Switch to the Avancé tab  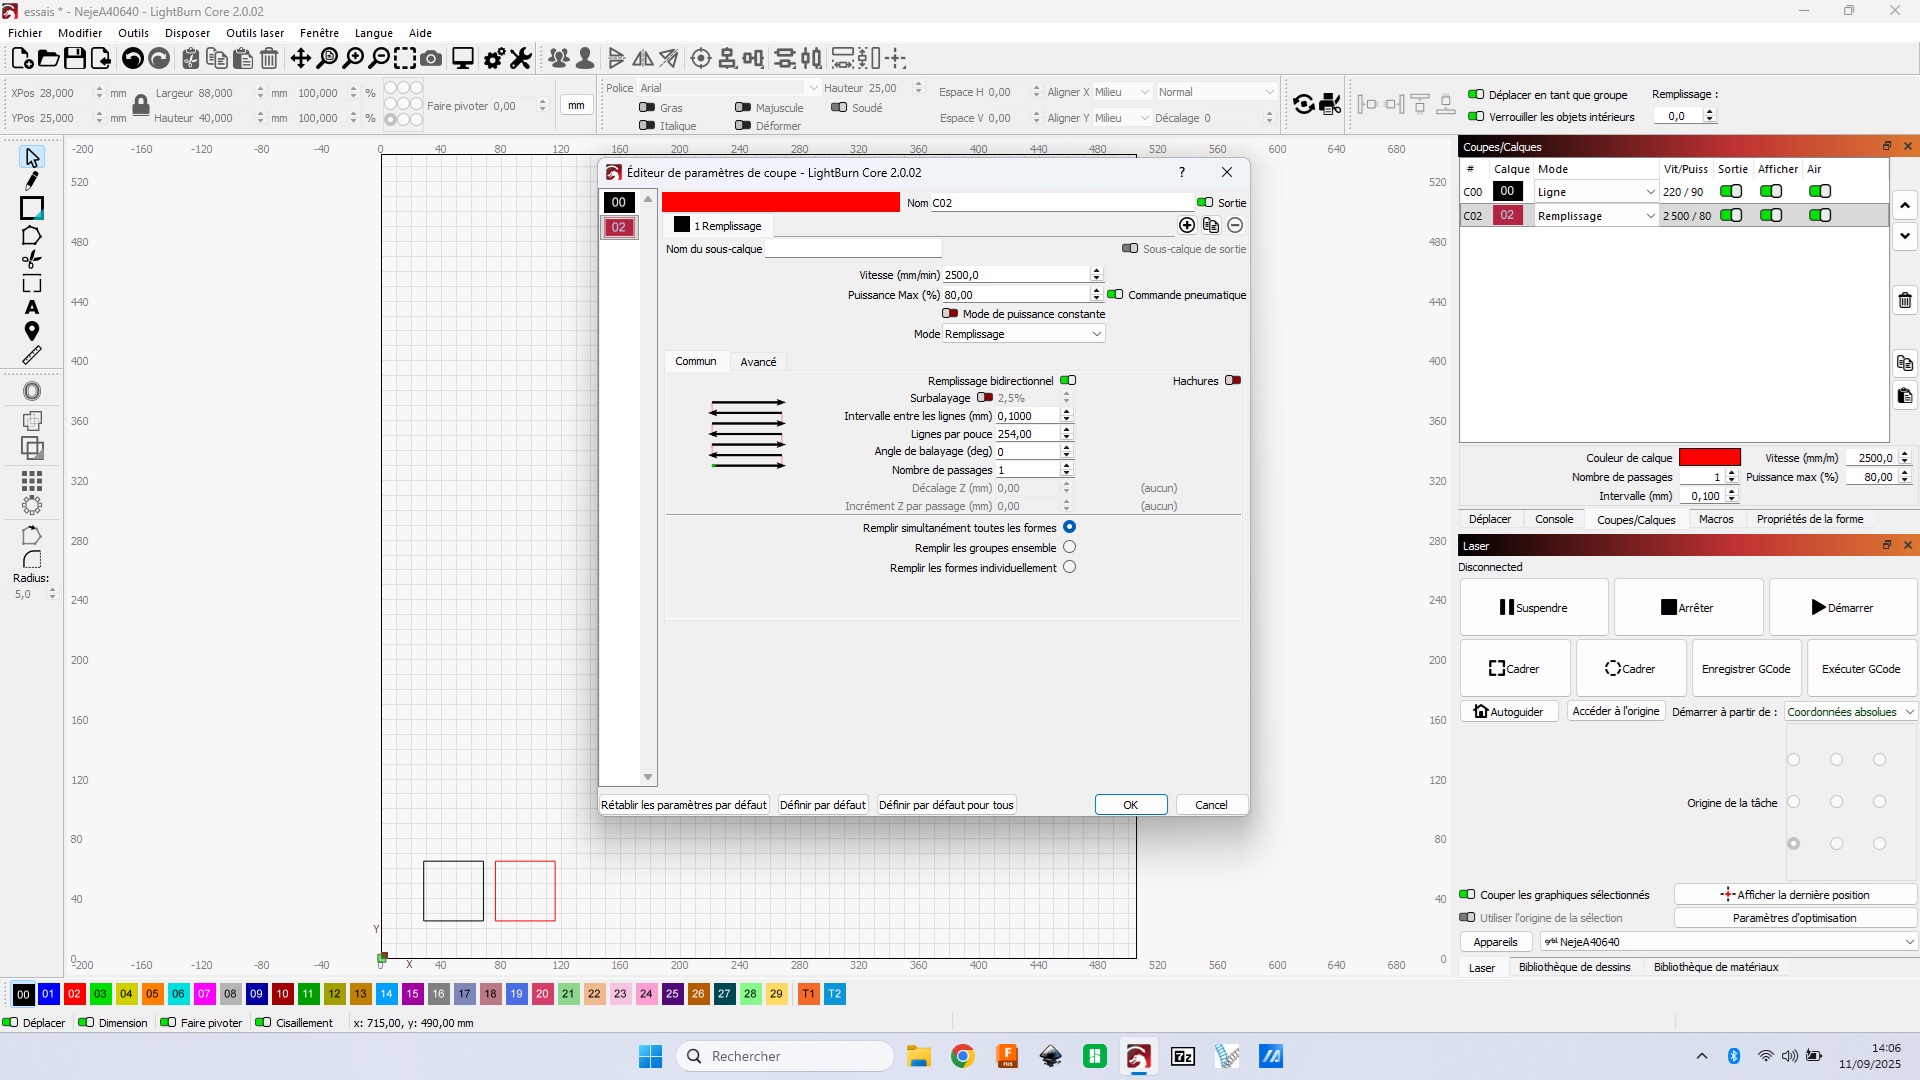click(758, 362)
